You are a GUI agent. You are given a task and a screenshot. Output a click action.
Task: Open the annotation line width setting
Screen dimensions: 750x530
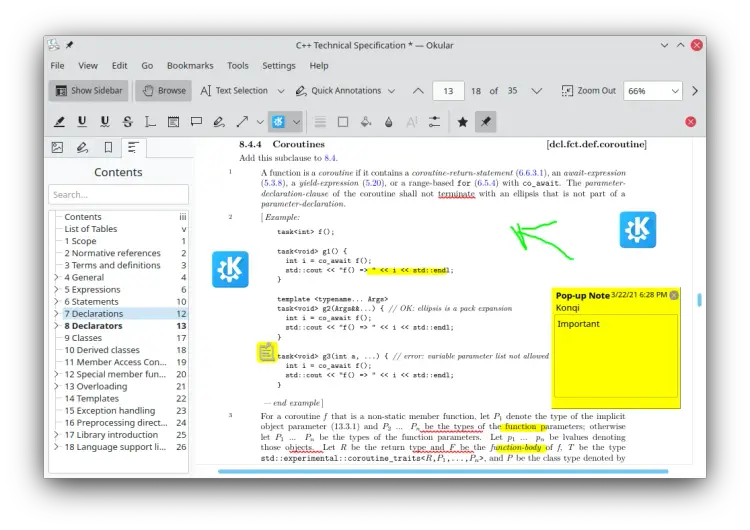pyautogui.click(x=320, y=122)
